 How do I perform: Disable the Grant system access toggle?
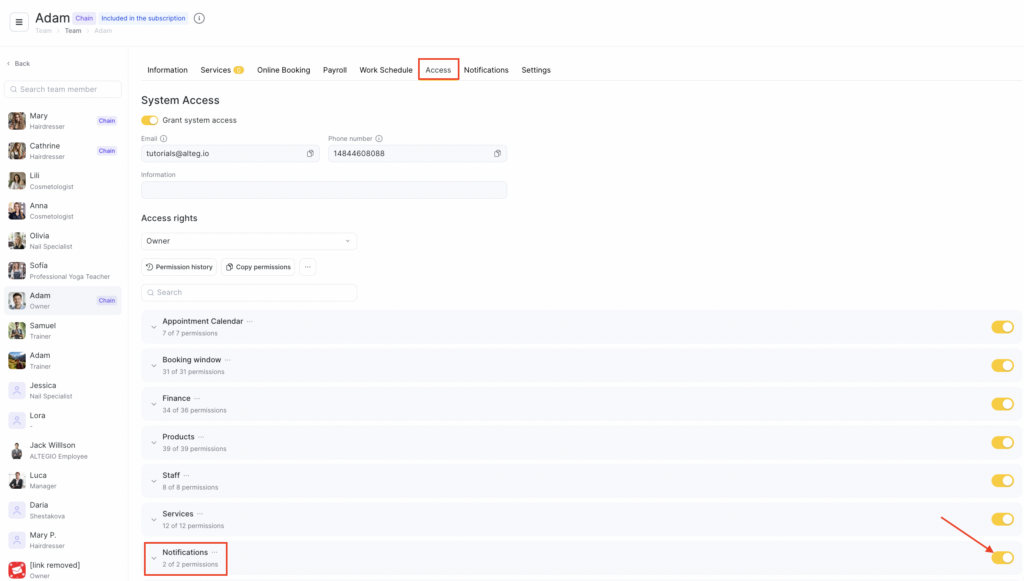click(x=150, y=120)
